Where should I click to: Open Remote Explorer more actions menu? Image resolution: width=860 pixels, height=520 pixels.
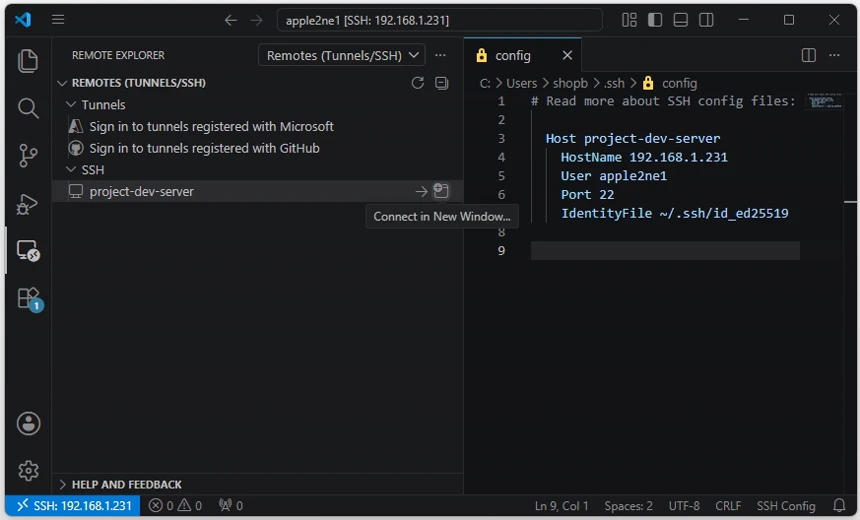(440, 55)
